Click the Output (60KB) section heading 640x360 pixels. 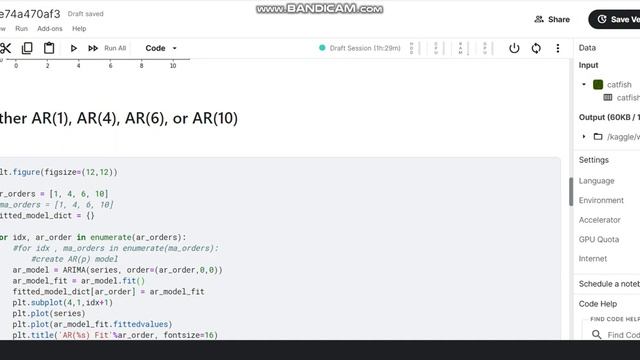click(x=609, y=117)
